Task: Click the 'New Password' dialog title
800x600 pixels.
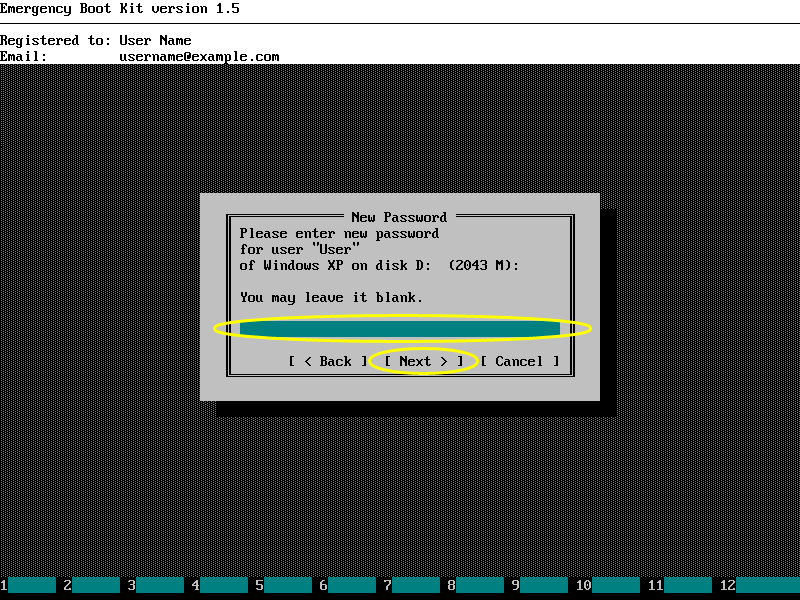Action: (x=399, y=217)
